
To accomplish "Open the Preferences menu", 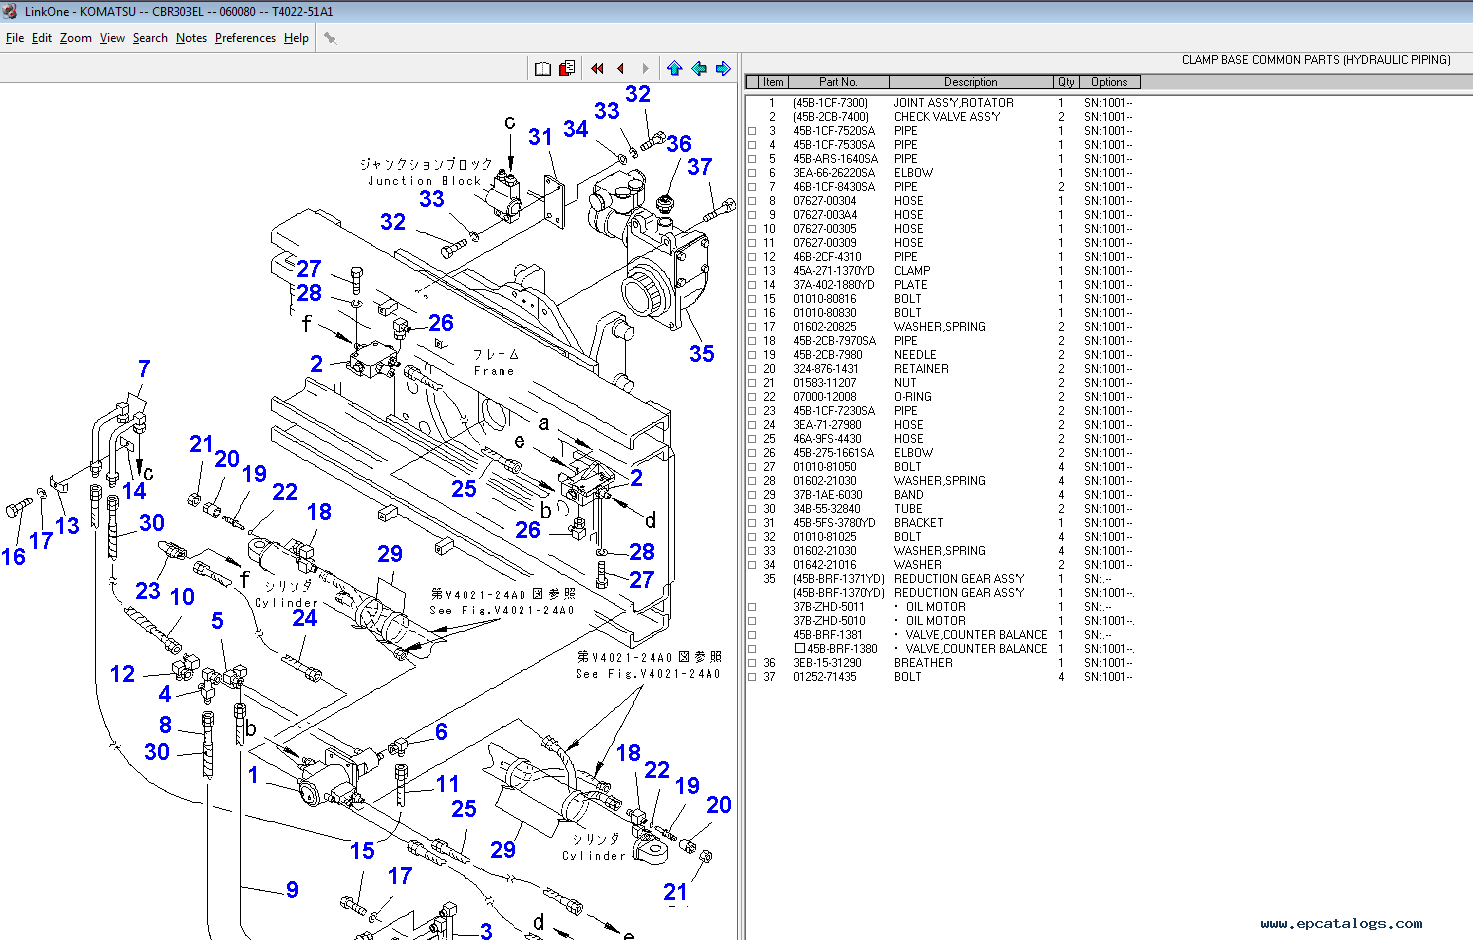I will pos(245,38).
